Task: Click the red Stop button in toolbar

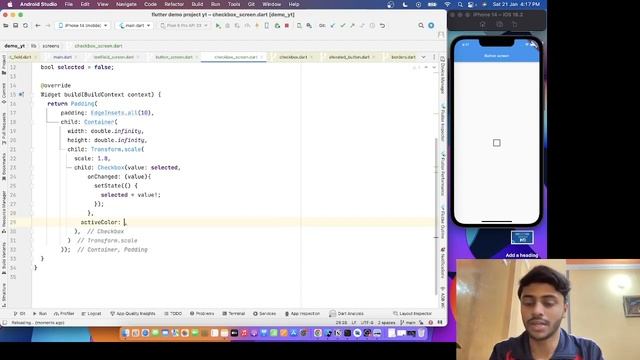Action: [287, 26]
